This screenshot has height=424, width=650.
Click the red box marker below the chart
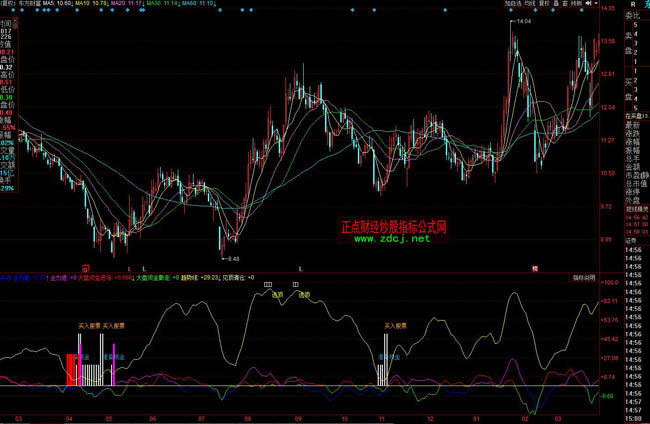86,269
